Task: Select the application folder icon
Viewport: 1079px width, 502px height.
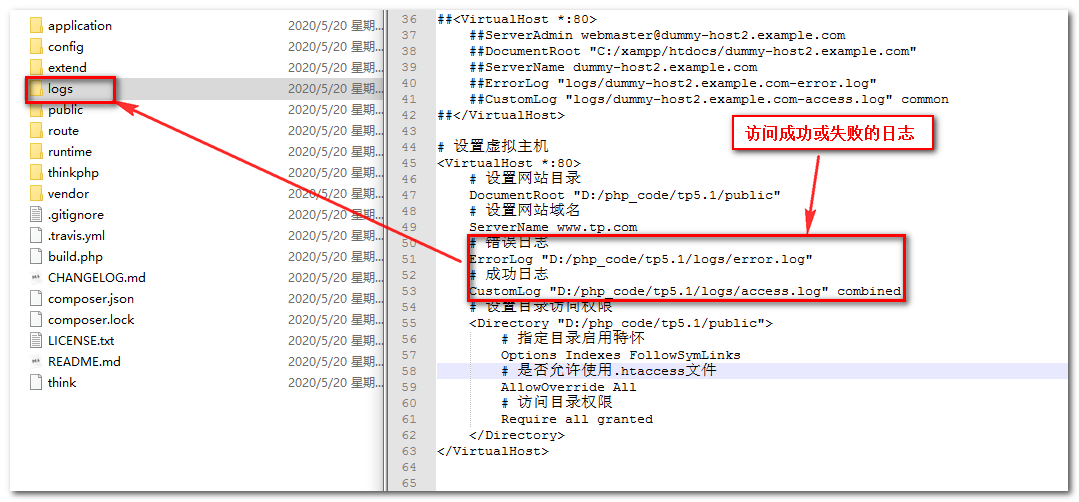Action: point(36,25)
